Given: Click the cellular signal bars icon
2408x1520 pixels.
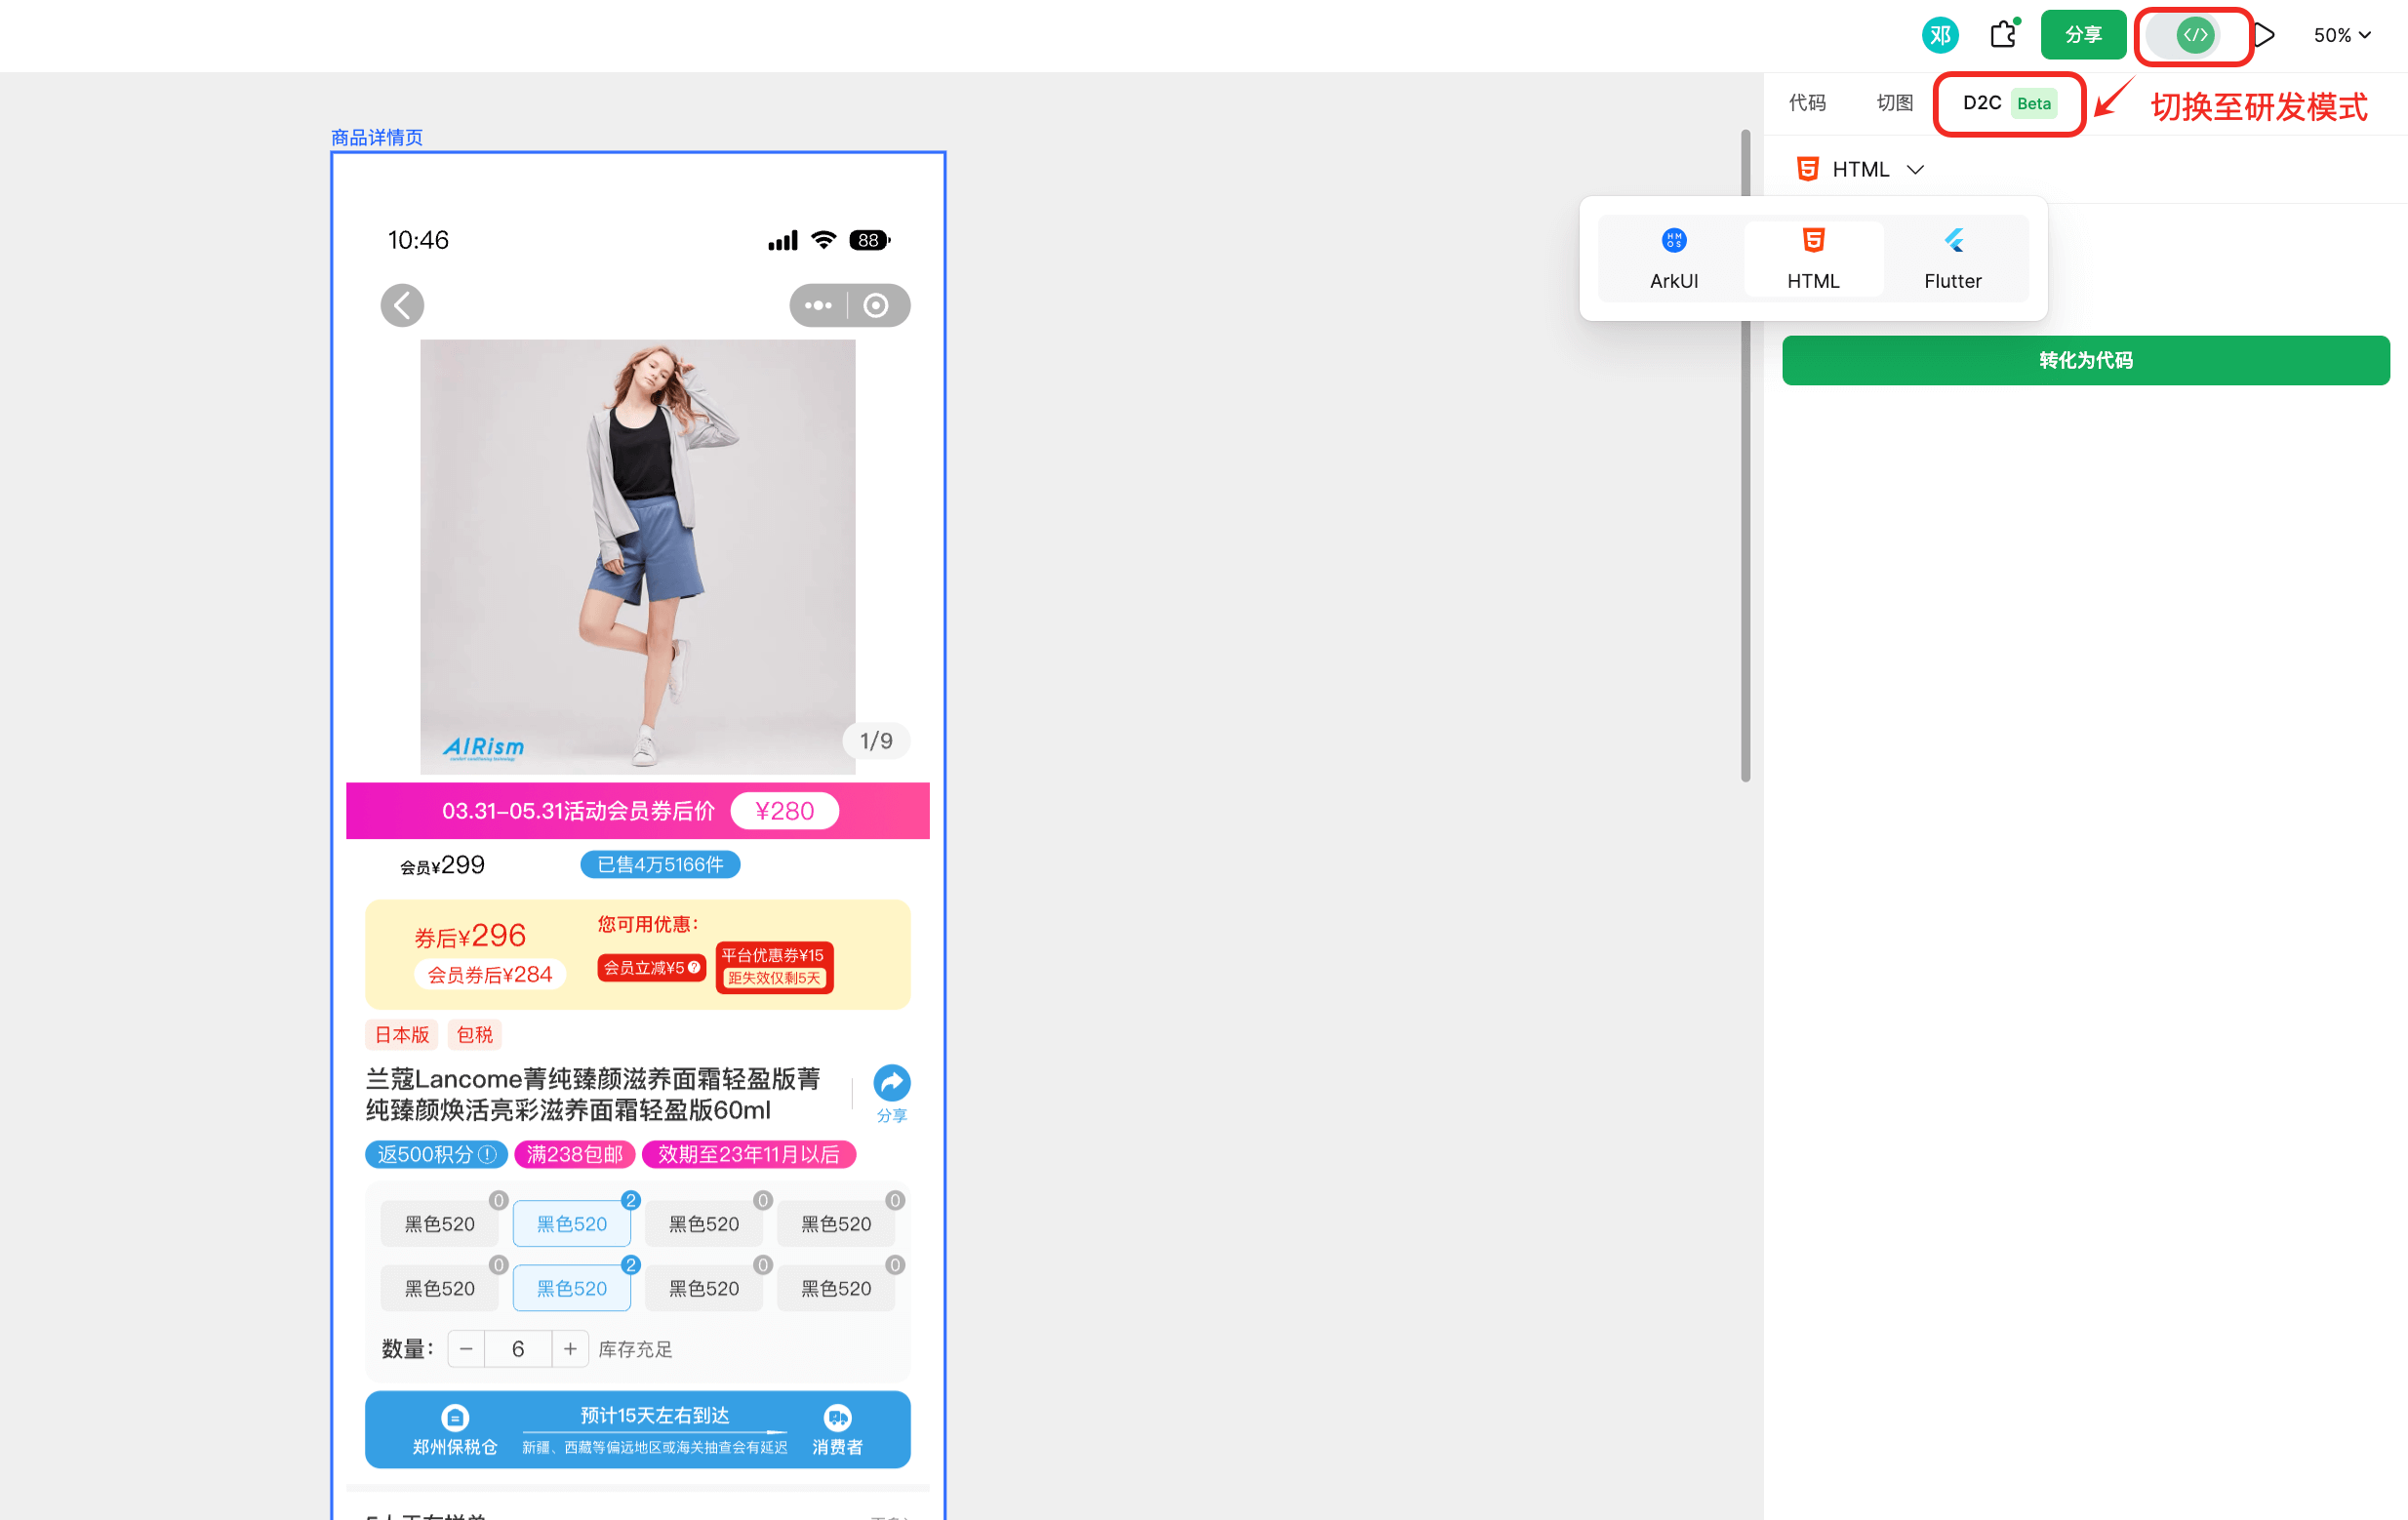Looking at the screenshot, I should [x=783, y=241].
